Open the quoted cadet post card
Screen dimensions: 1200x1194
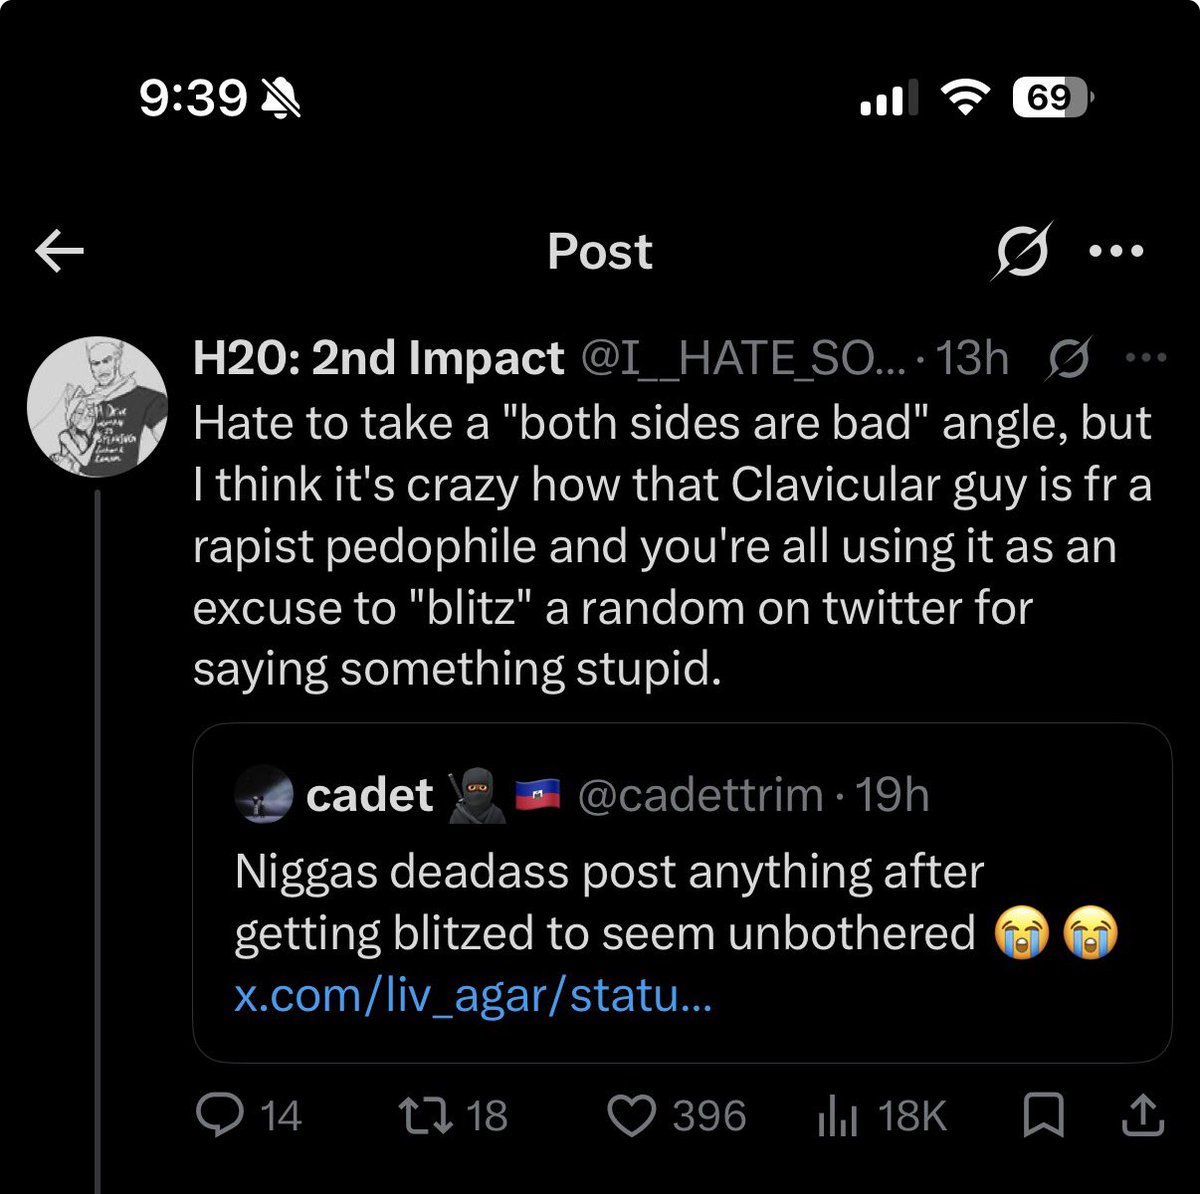(x=681, y=892)
